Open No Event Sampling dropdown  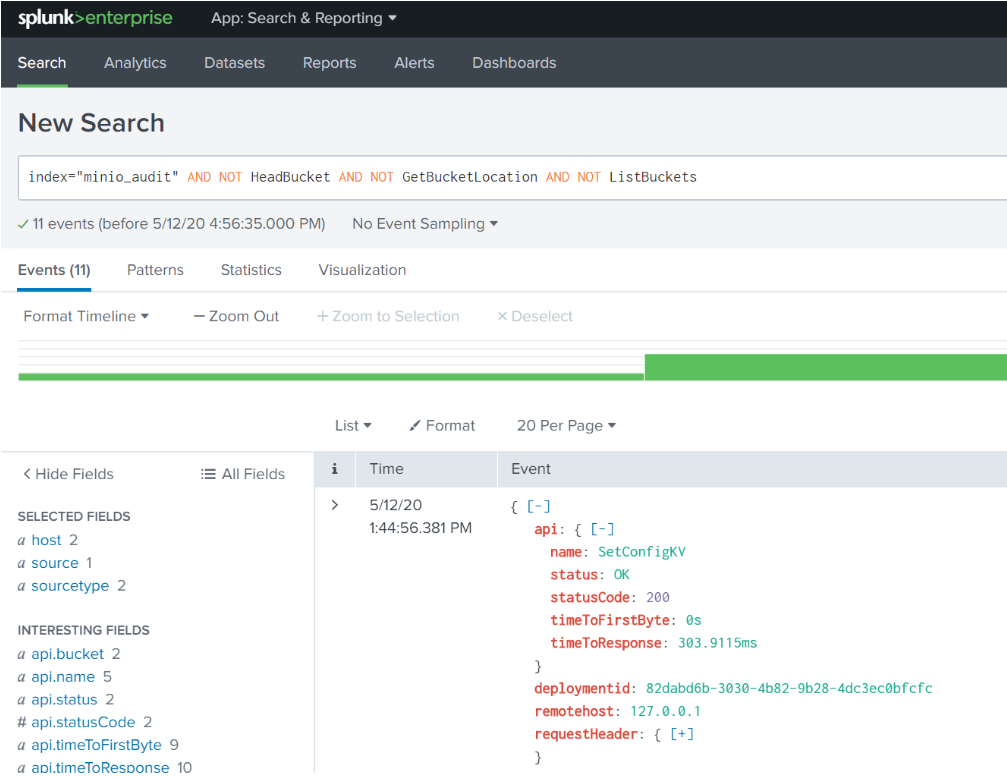click(425, 224)
